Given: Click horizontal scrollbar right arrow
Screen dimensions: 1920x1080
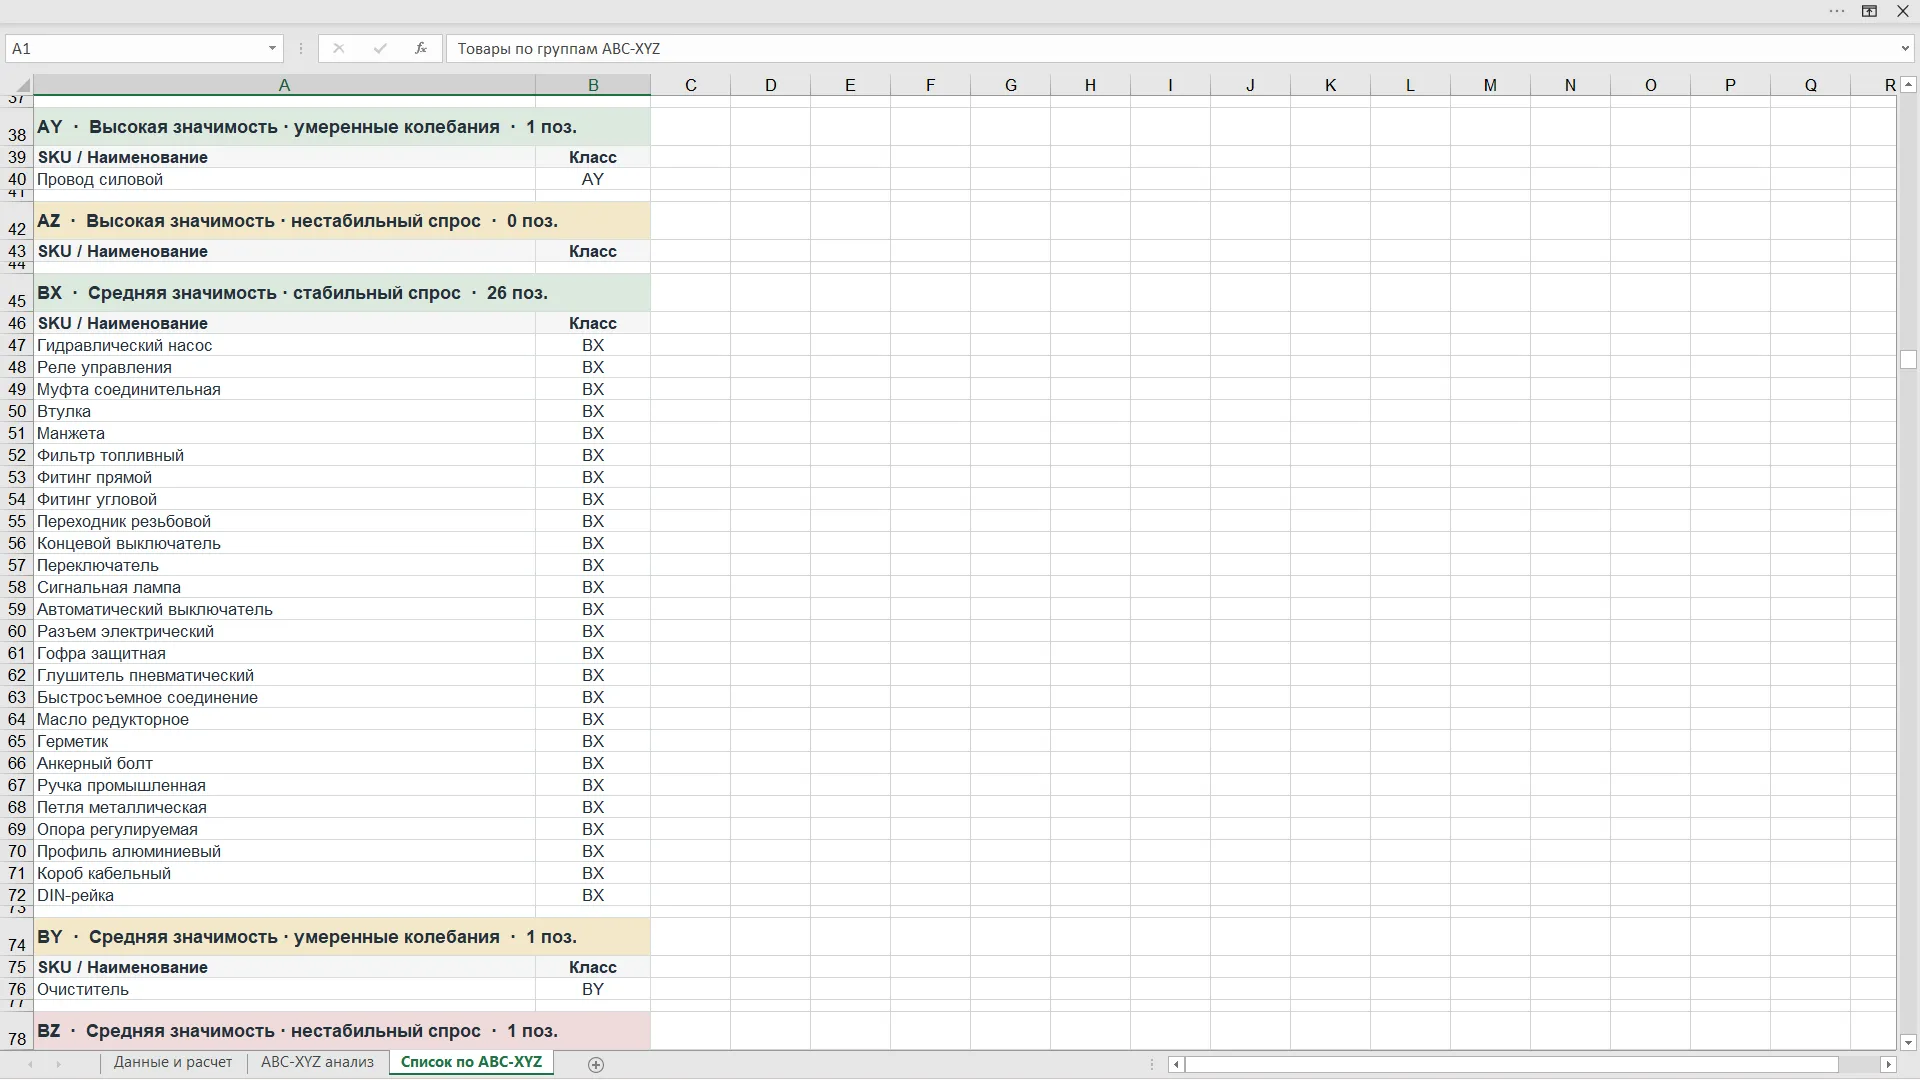Looking at the screenshot, I should pyautogui.click(x=1888, y=1065).
